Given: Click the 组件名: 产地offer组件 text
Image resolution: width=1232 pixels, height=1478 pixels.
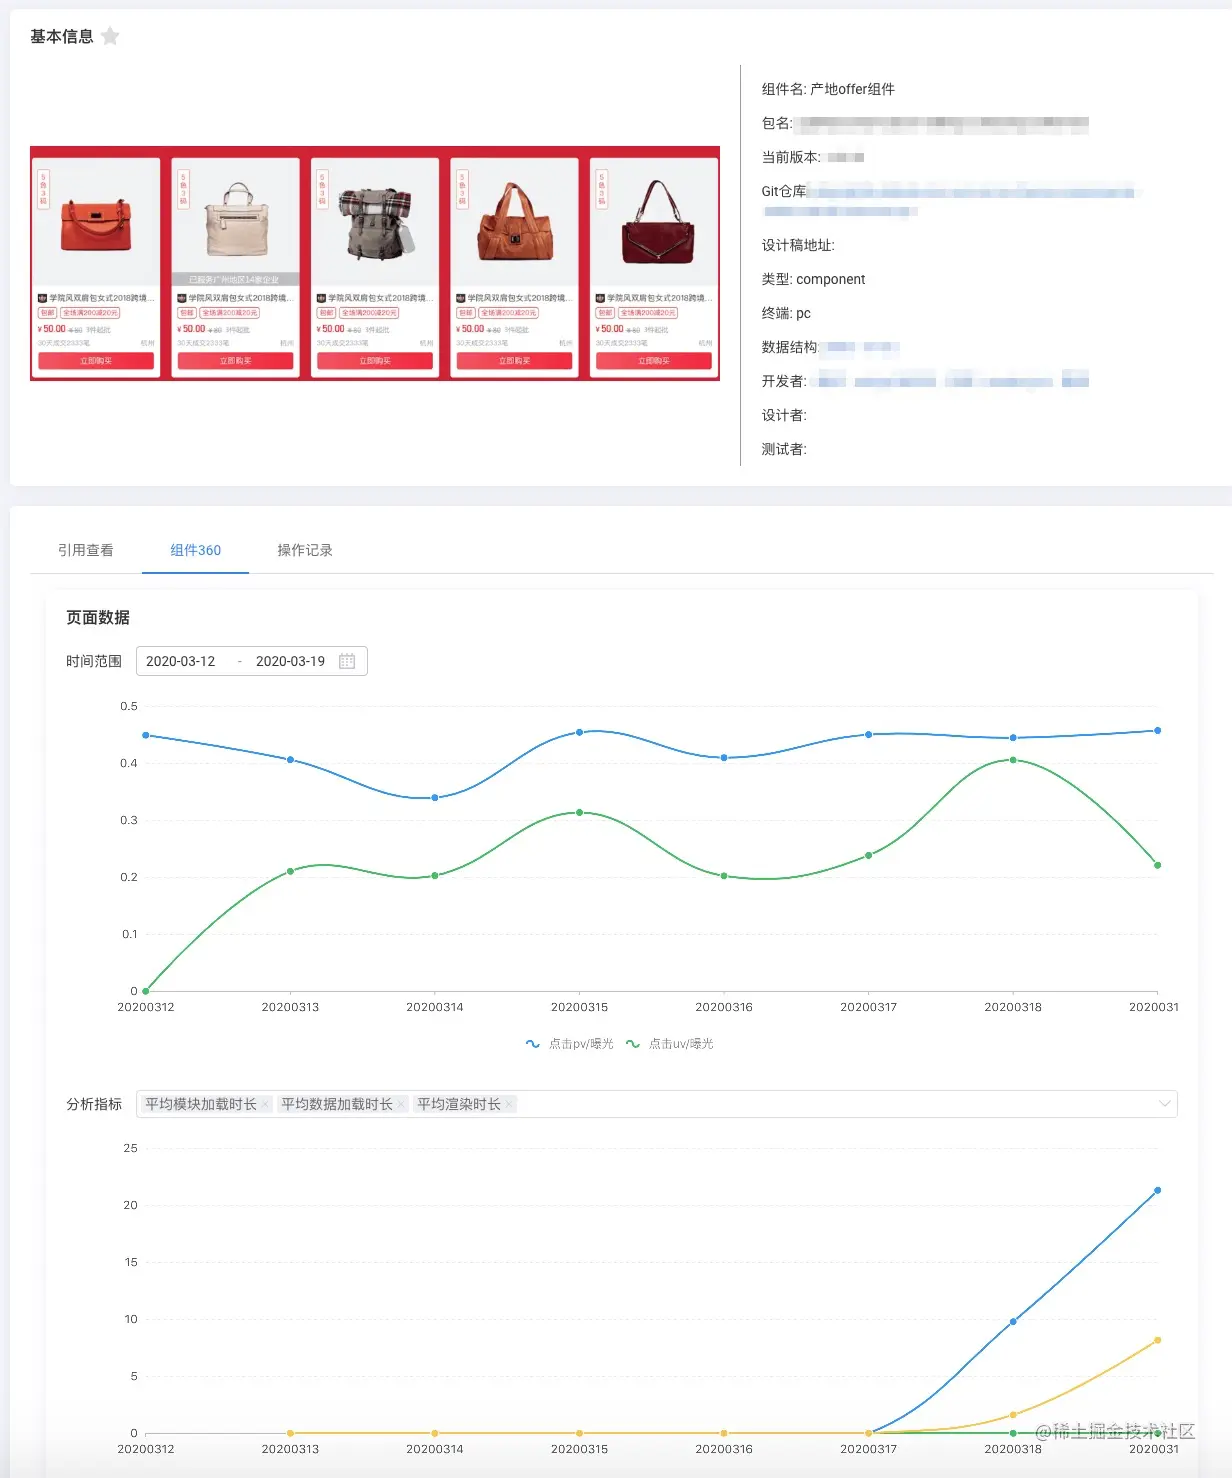Looking at the screenshot, I should tap(828, 89).
